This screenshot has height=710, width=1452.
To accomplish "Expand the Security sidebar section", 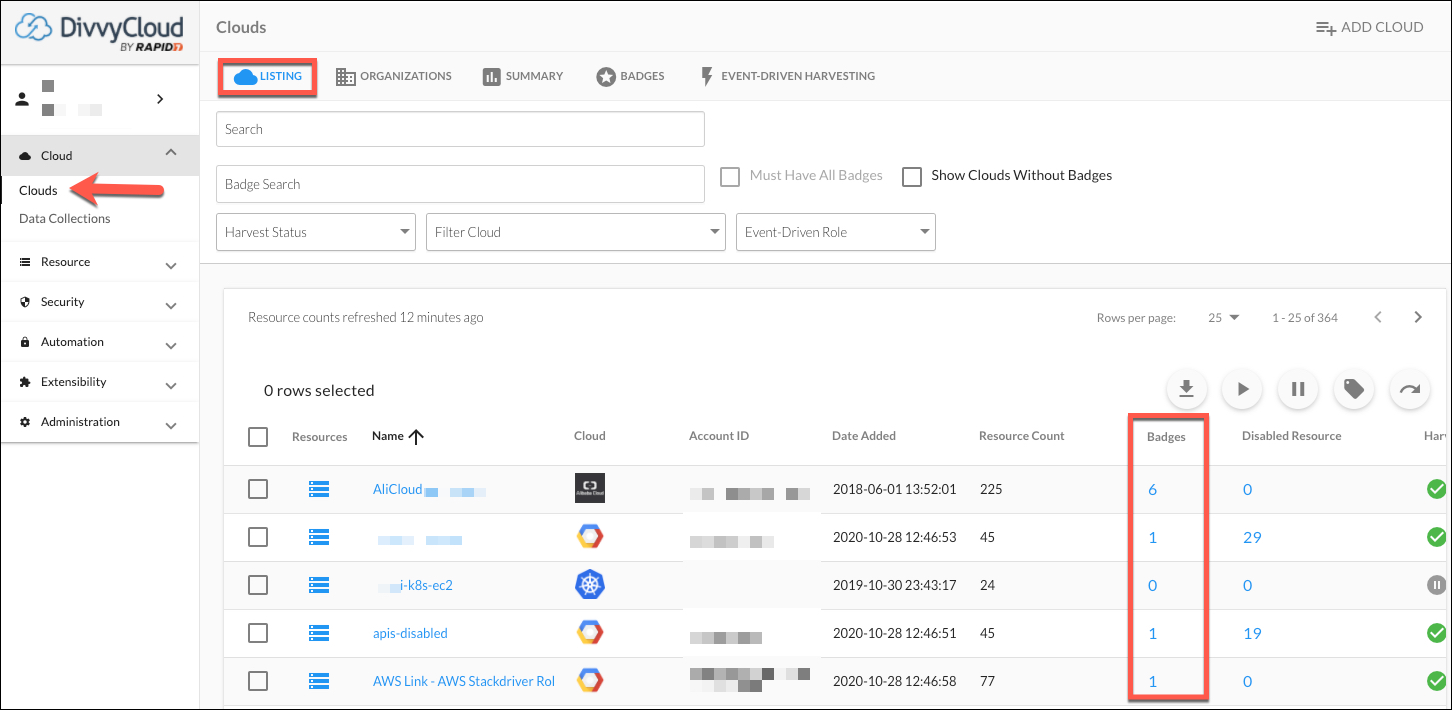I will pyautogui.click(x=171, y=305).
